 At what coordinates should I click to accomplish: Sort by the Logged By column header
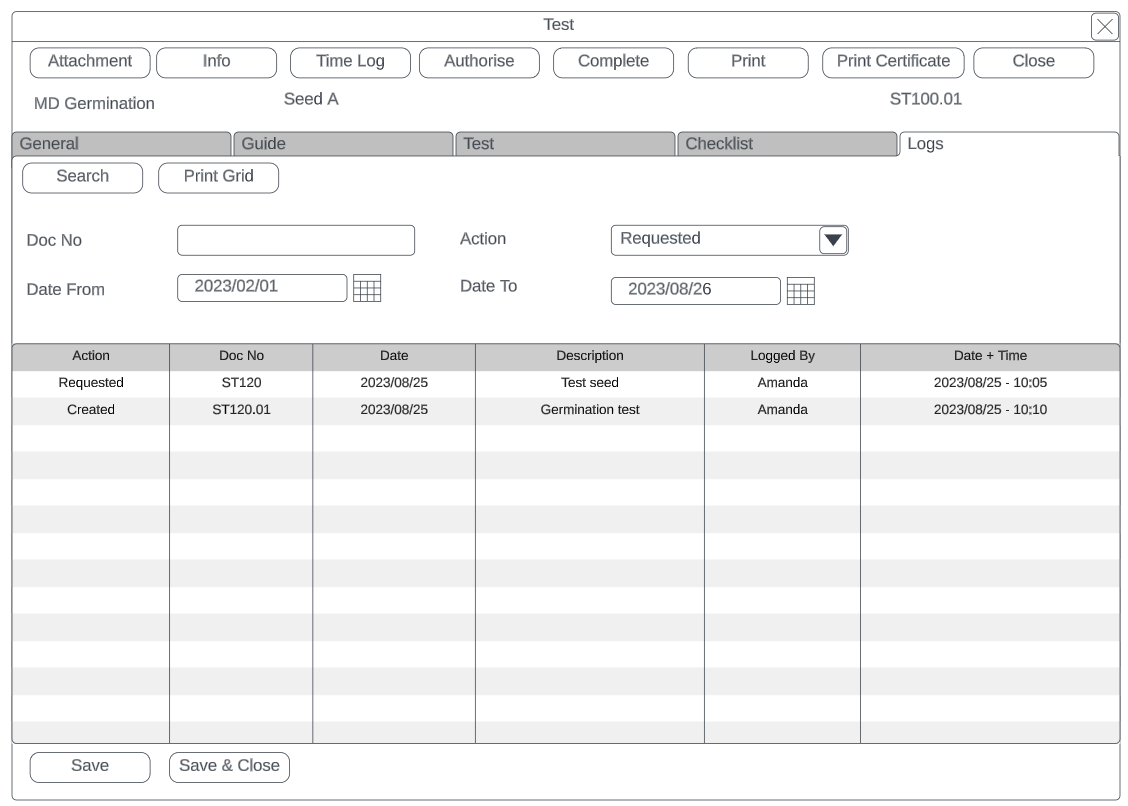(782, 356)
